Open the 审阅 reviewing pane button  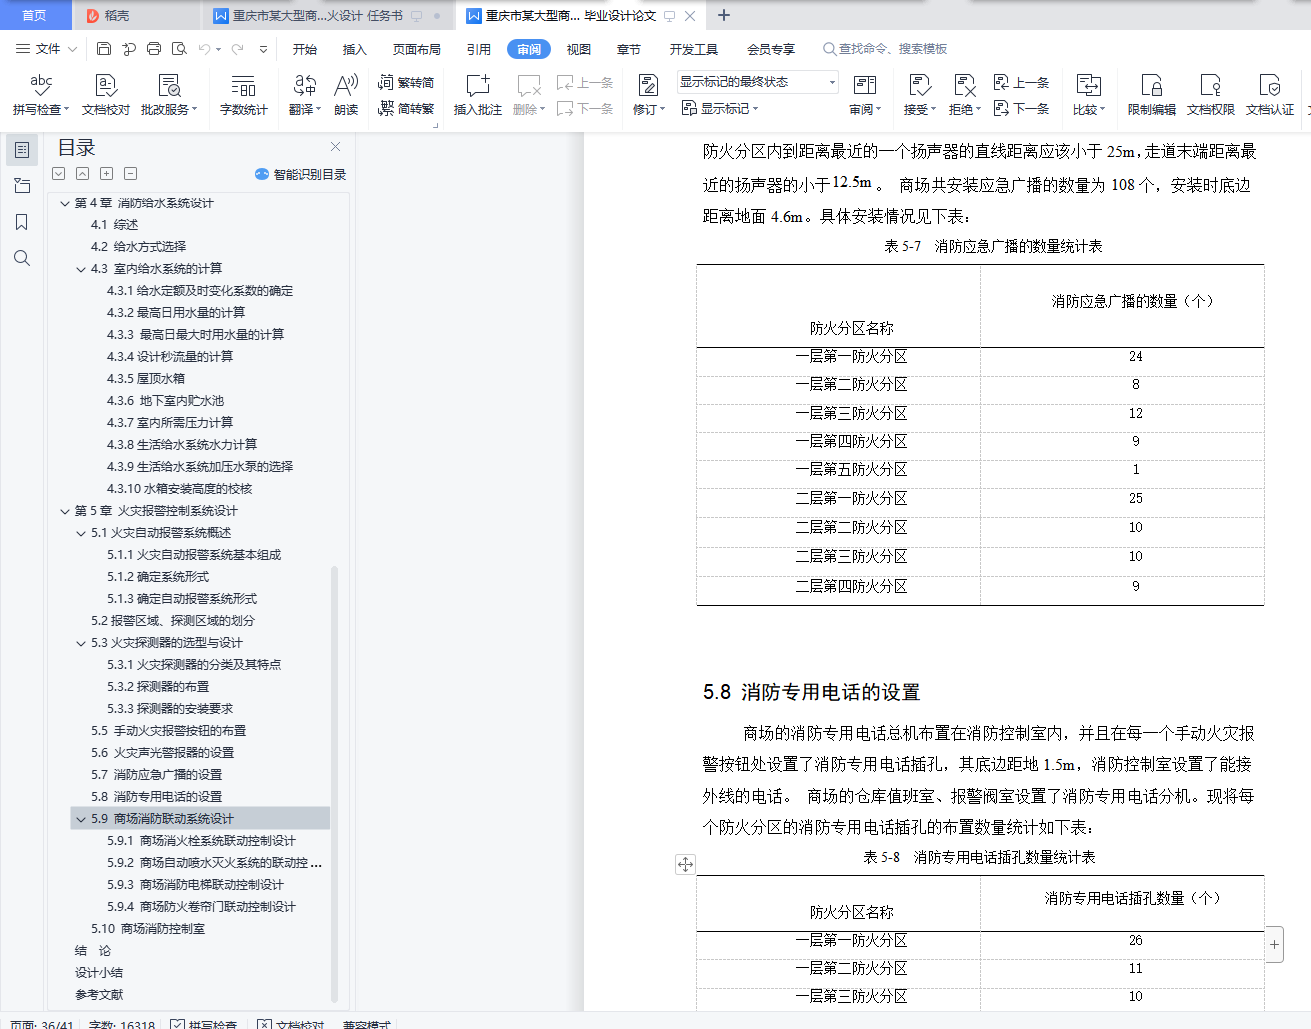865,95
